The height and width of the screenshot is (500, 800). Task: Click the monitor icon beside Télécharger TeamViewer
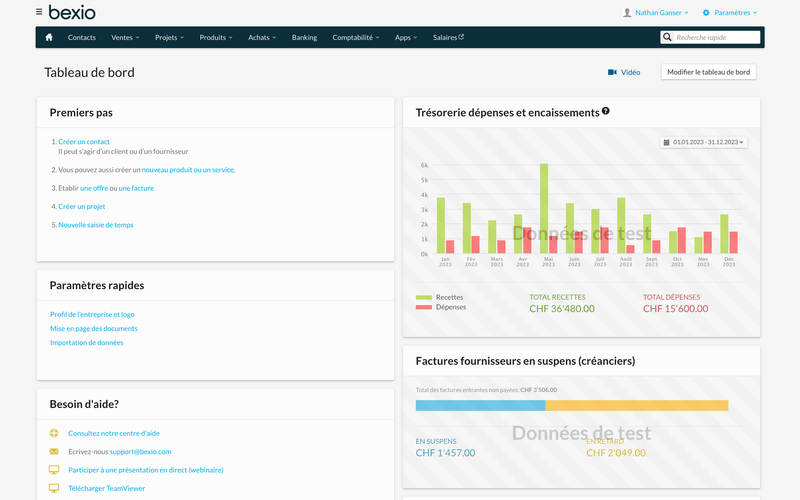[x=54, y=487]
